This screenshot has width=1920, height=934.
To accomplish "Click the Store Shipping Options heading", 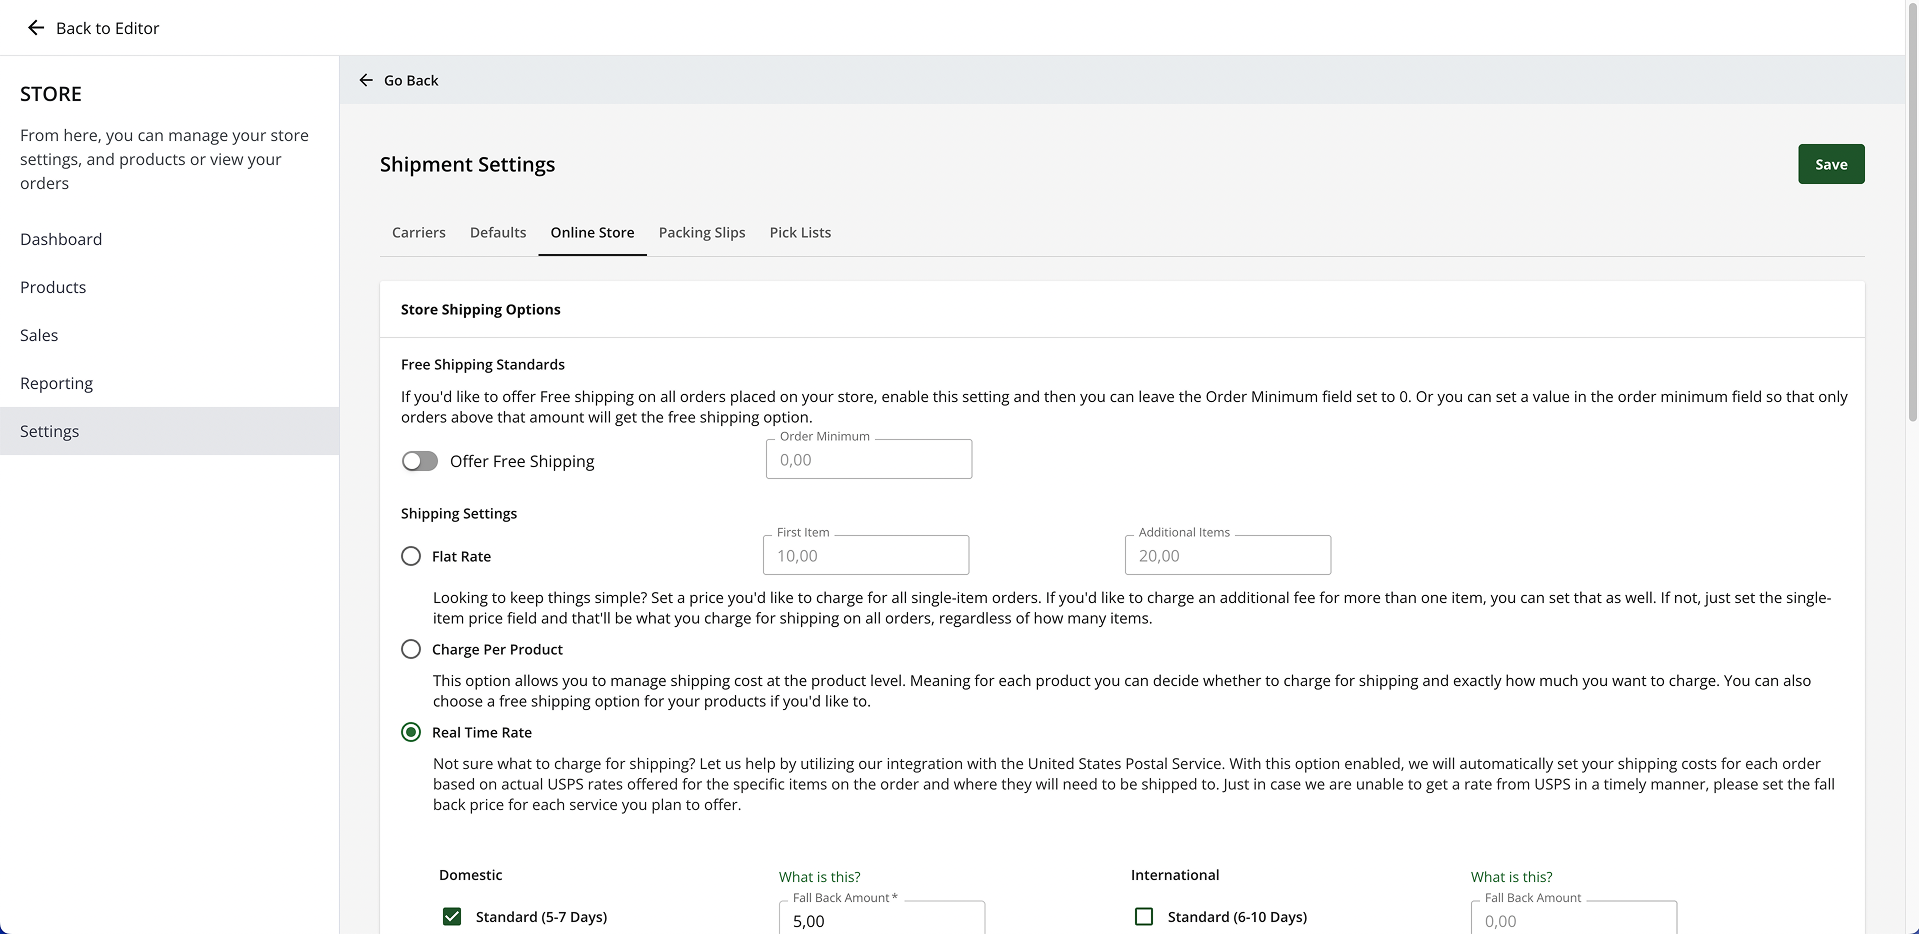I will [x=480, y=309].
